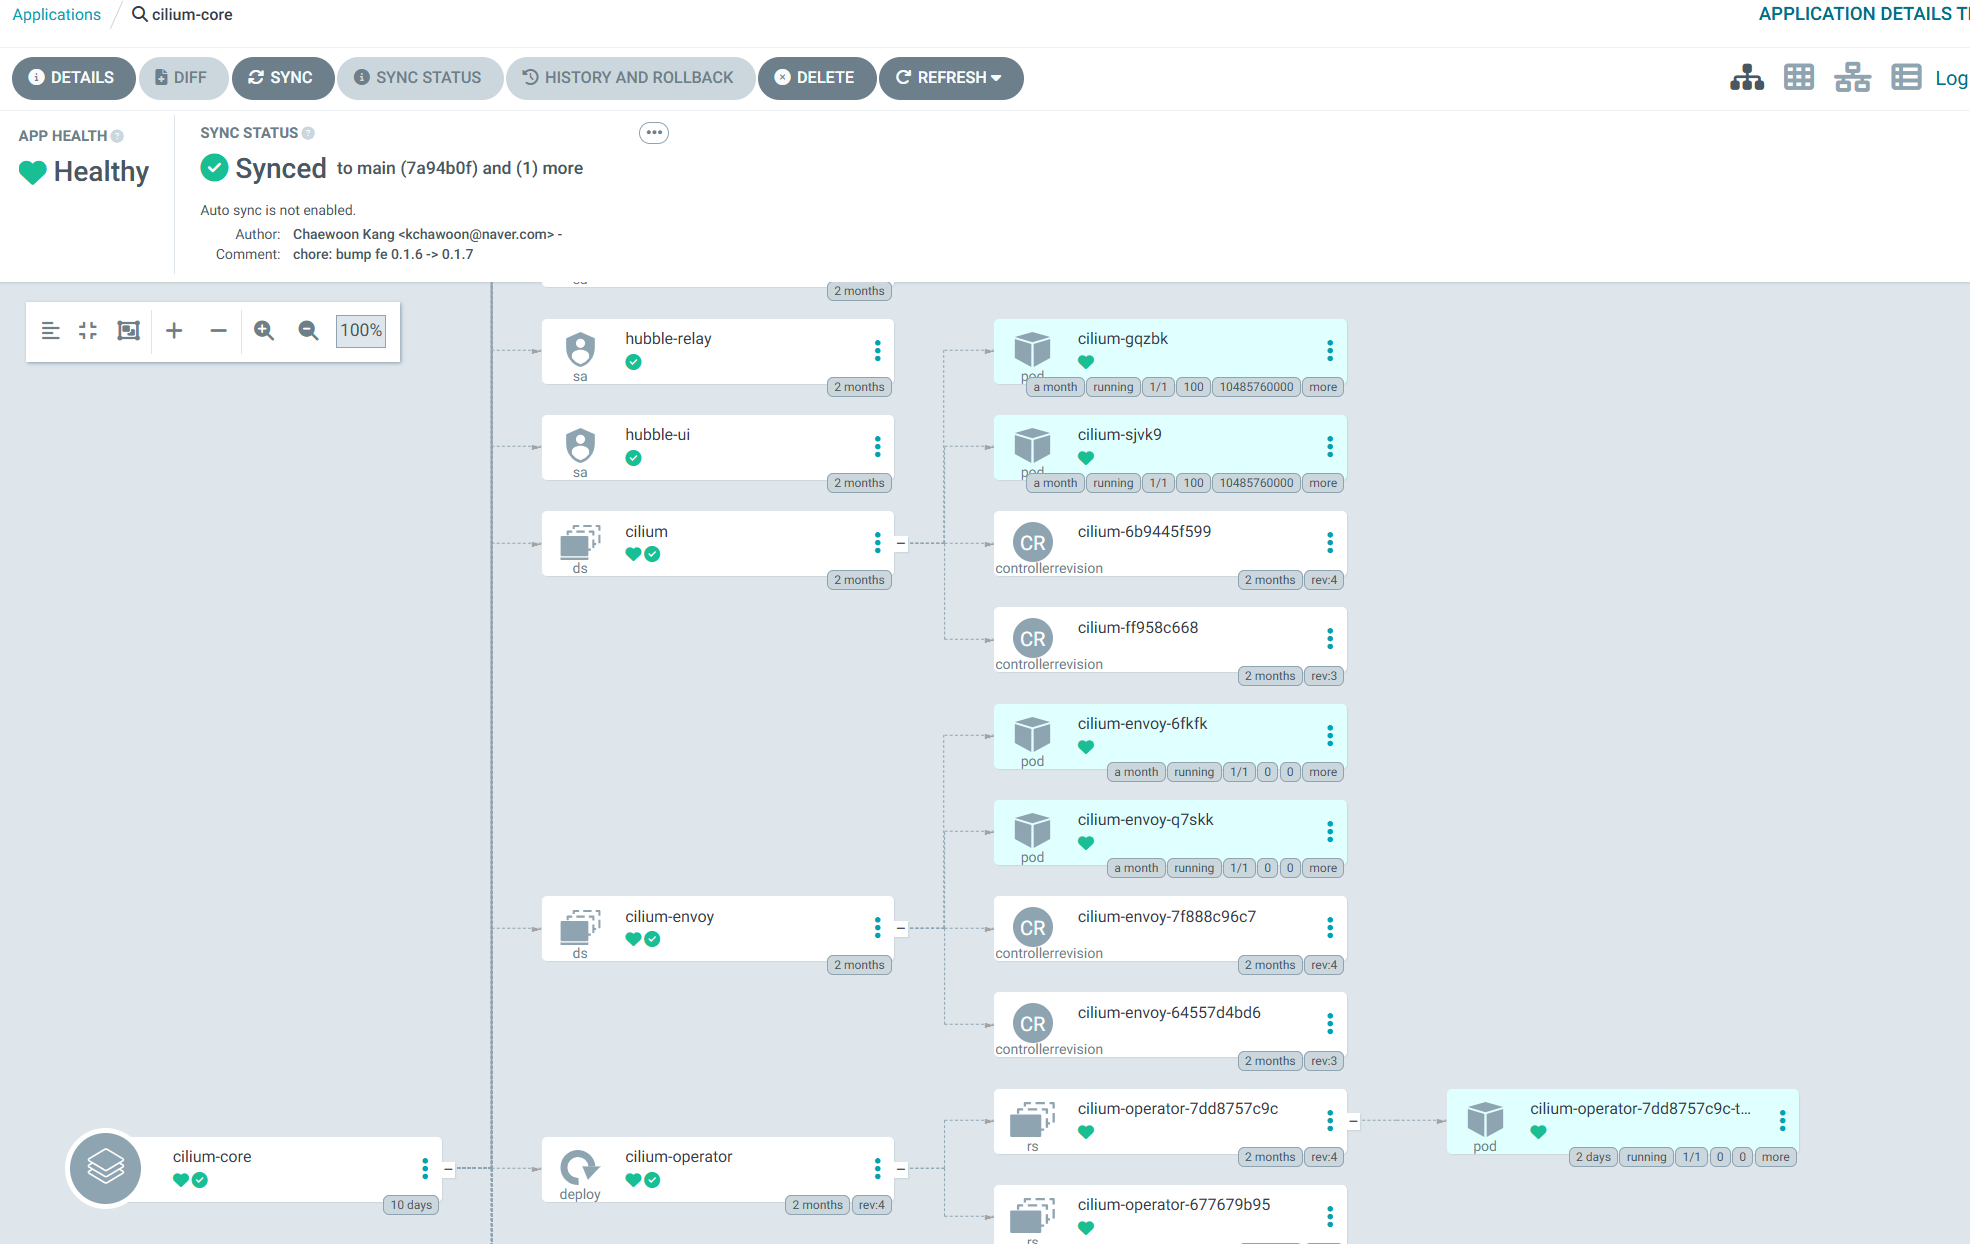Open options menu on cilium-operator deployment
Viewport: 1970px width, 1244px height.
(x=877, y=1168)
